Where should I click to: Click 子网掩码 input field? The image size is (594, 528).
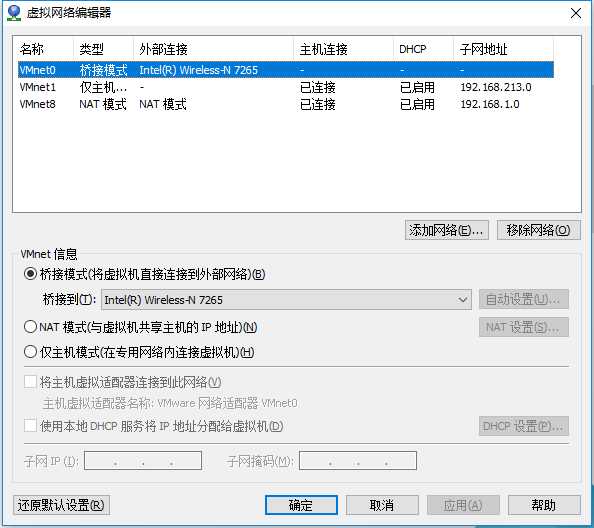(x=358, y=461)
